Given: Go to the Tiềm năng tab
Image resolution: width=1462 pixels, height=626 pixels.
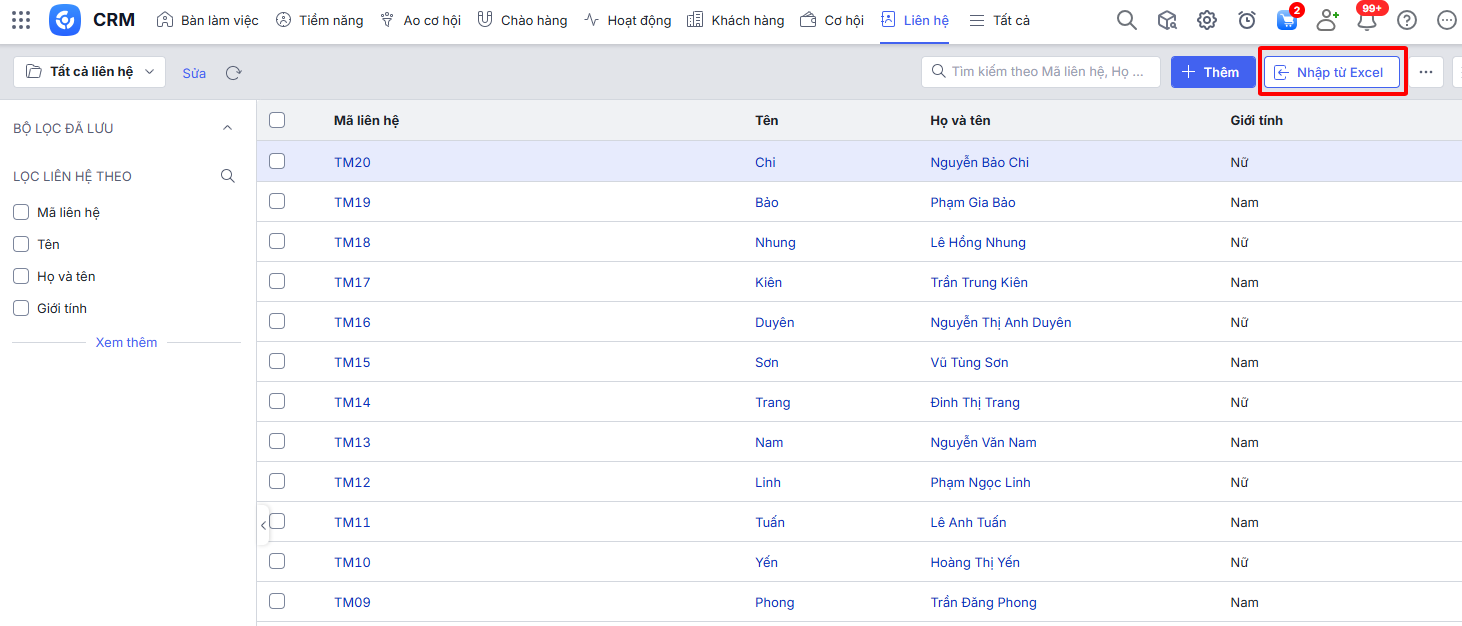Looking at the screenshot, I should 320,20.
